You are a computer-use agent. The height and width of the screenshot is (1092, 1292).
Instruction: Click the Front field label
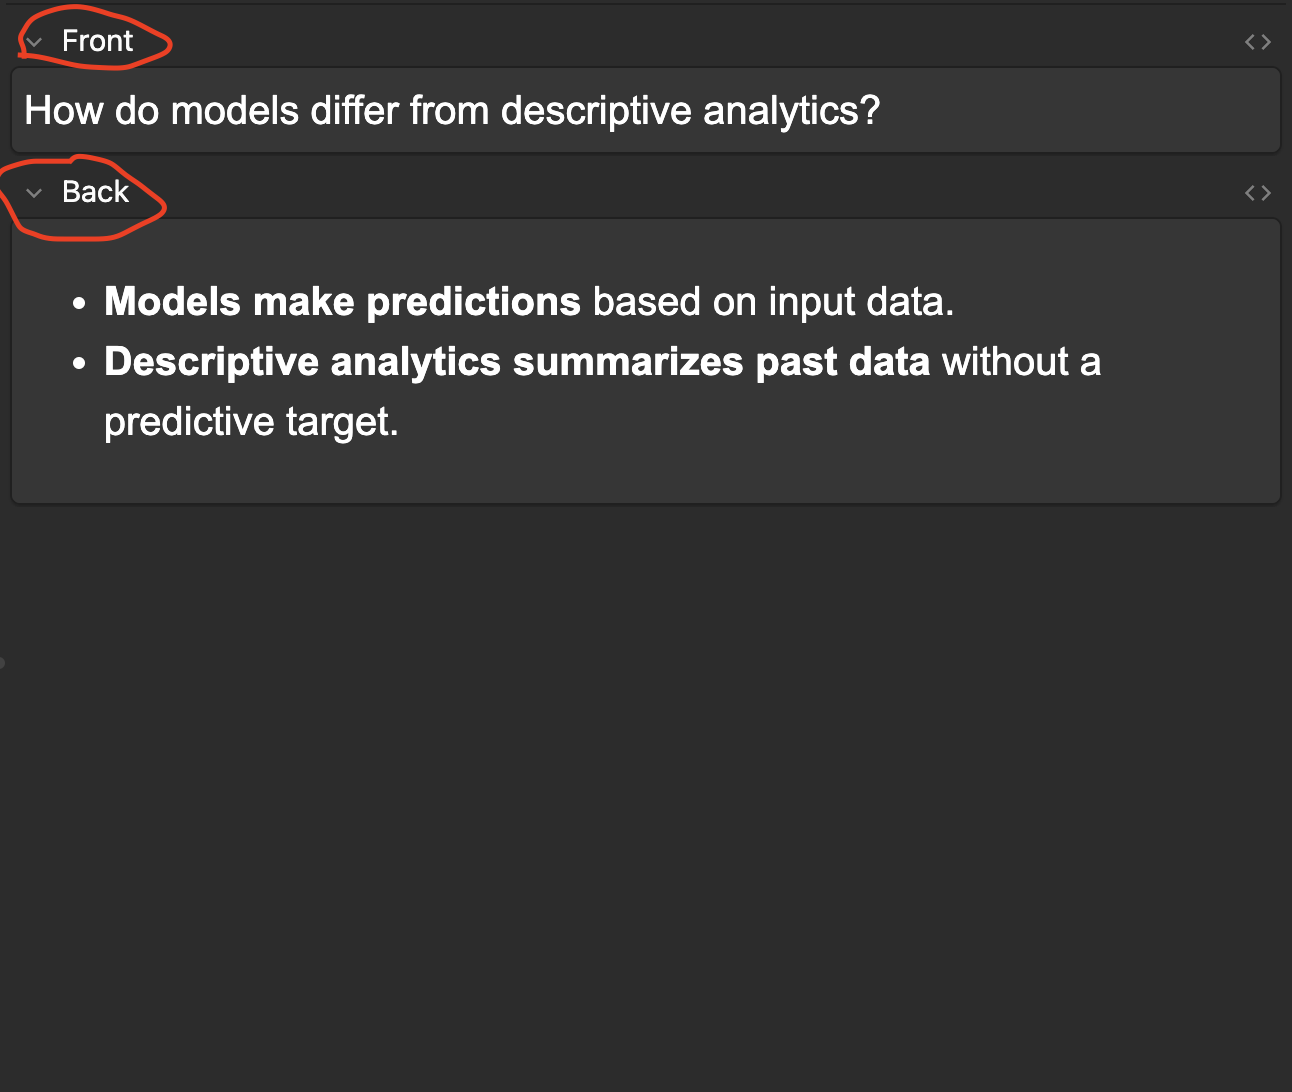pyautogui.click(x=97, y=41)
